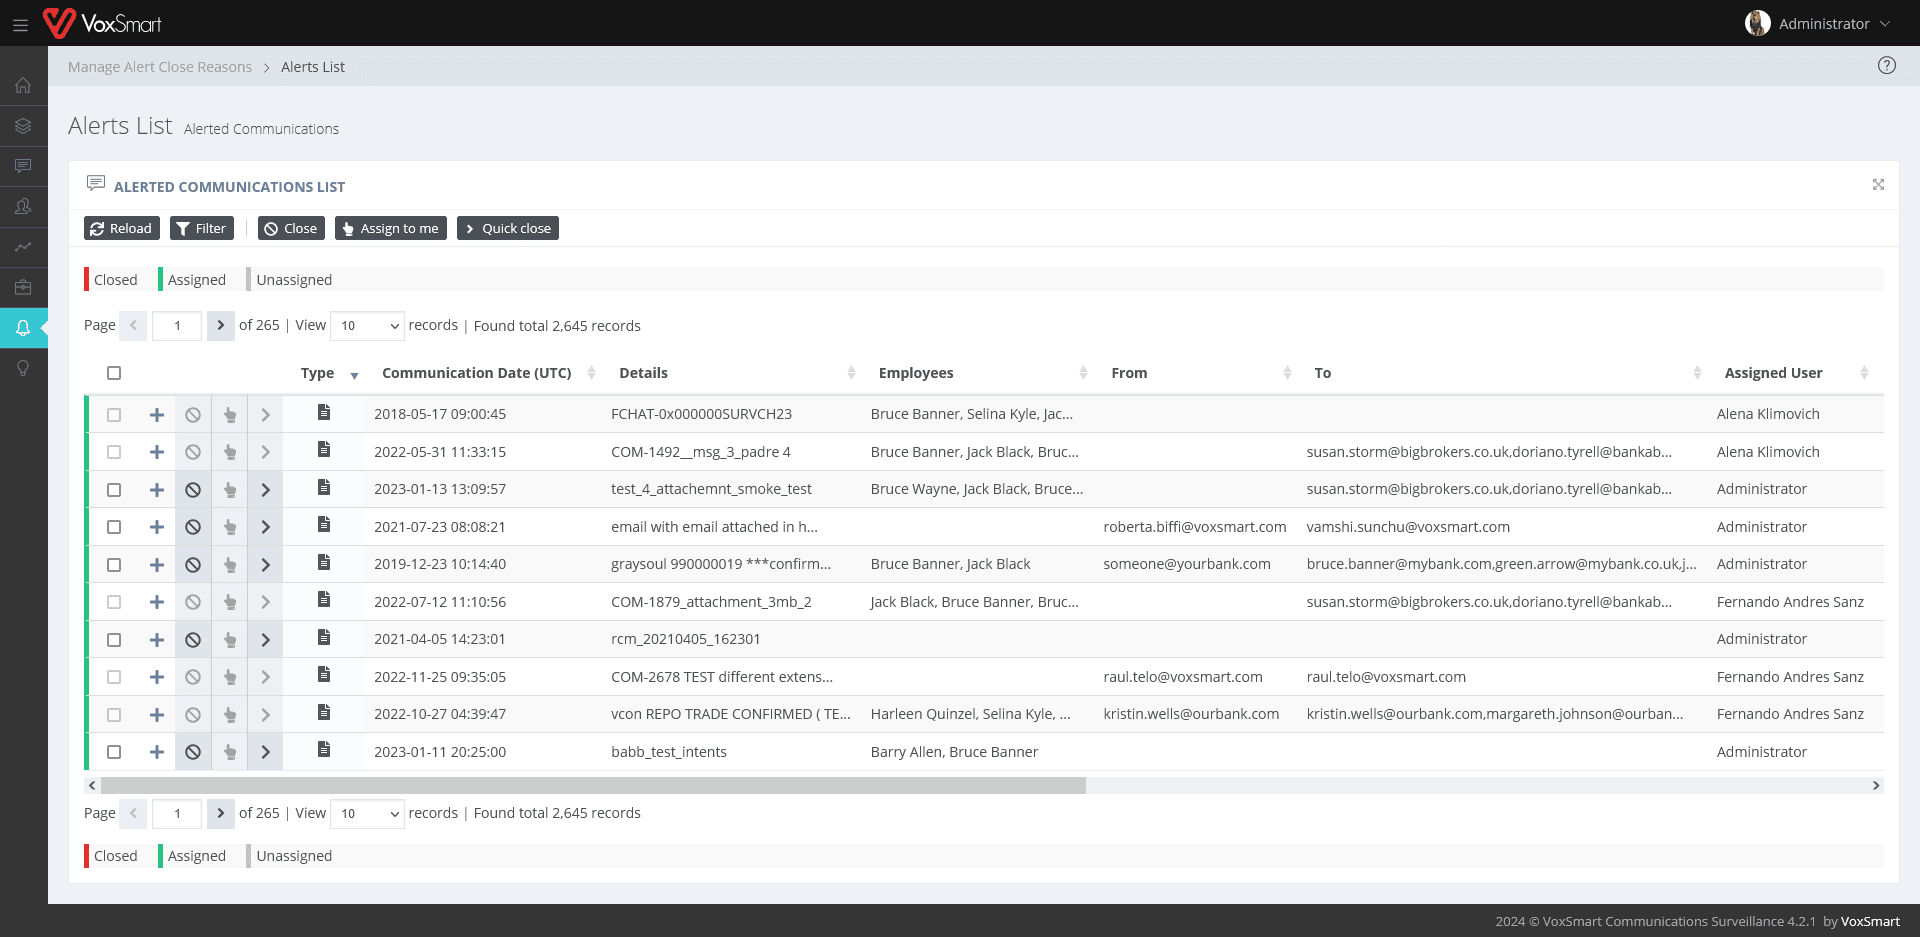This screenshot has width=1920, height=937.
Task: Expand the Alerted Communications panel to fullscreen
Action: click(1878, 185)
